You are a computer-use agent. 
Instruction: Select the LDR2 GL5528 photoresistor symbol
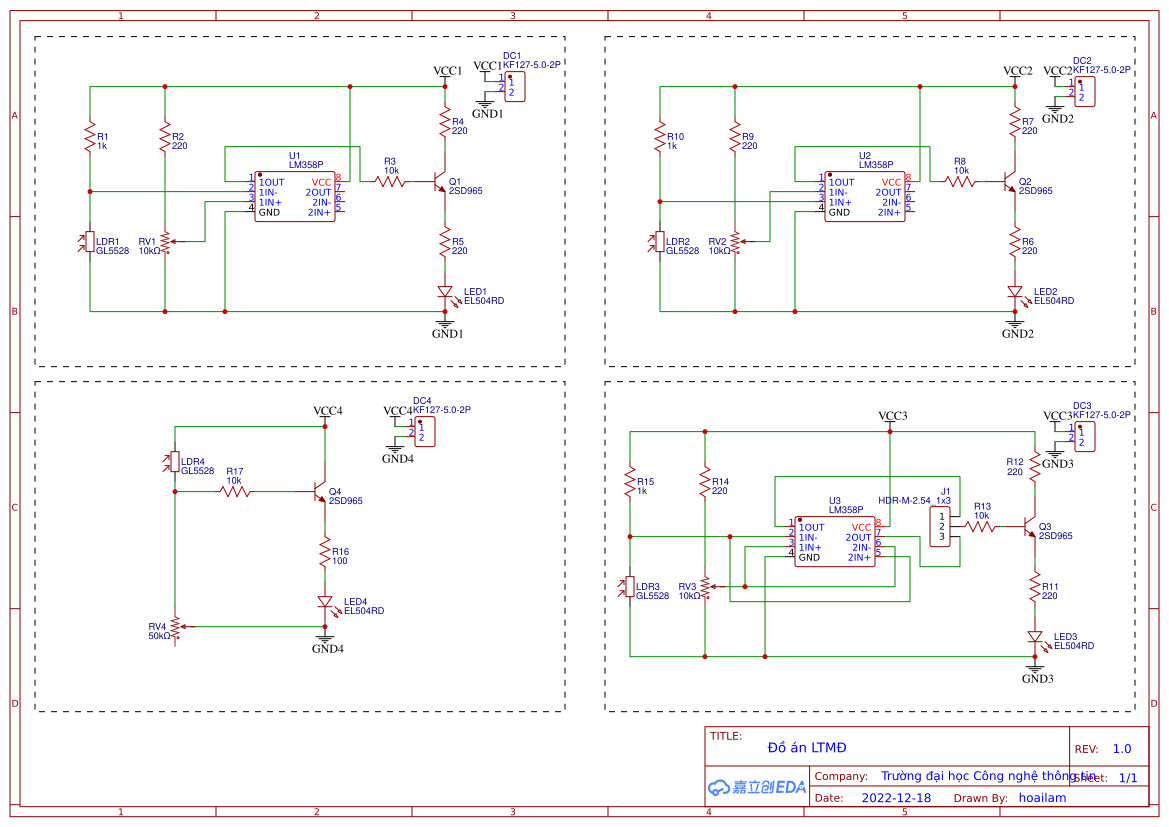coord(660,240)
